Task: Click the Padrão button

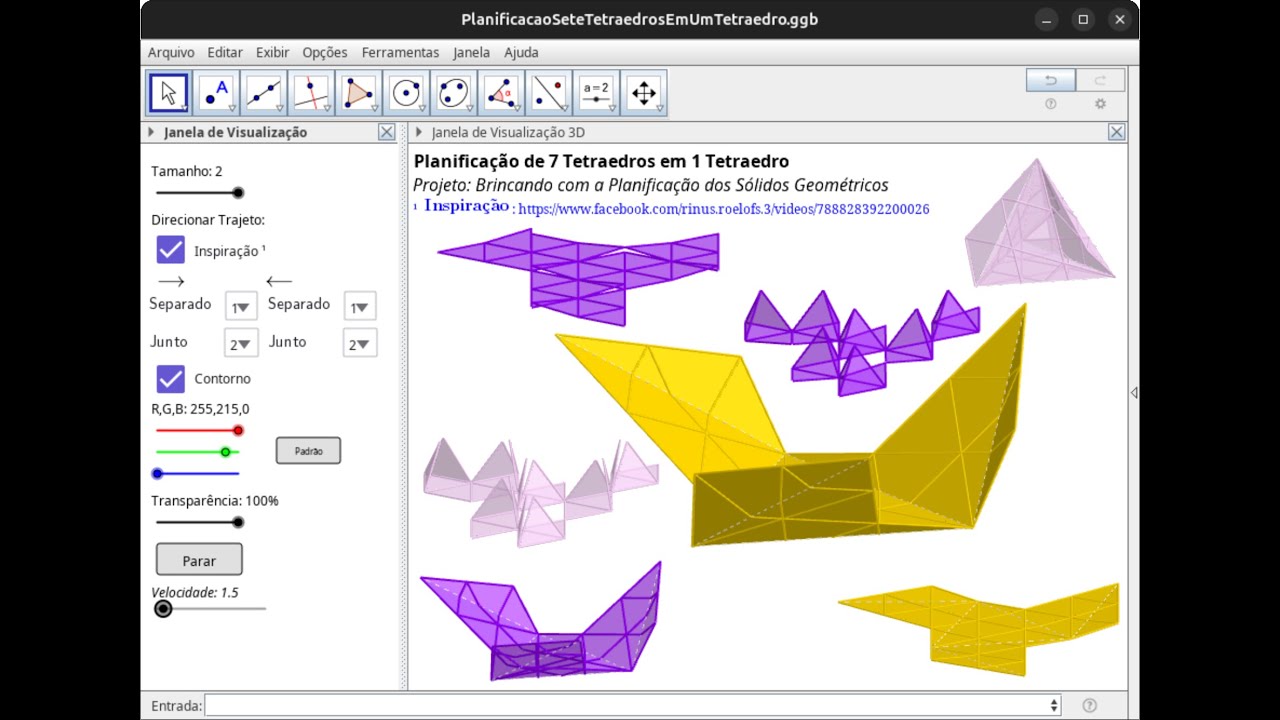Action: (308, 451)
